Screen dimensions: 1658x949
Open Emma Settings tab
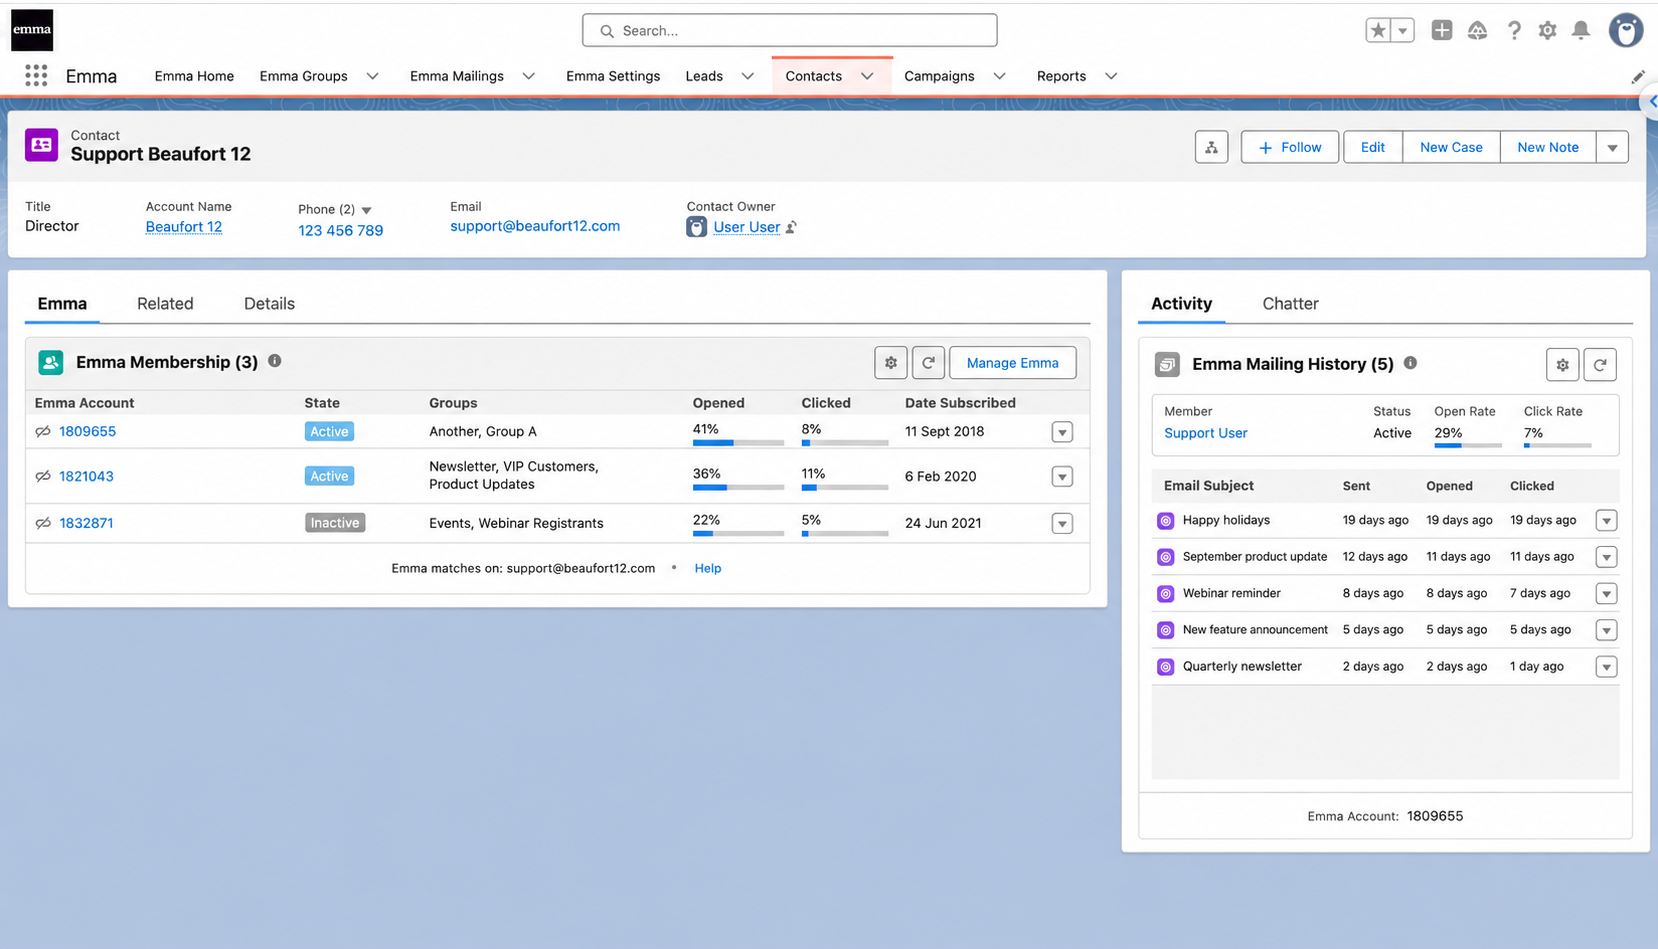coord(613,76)
